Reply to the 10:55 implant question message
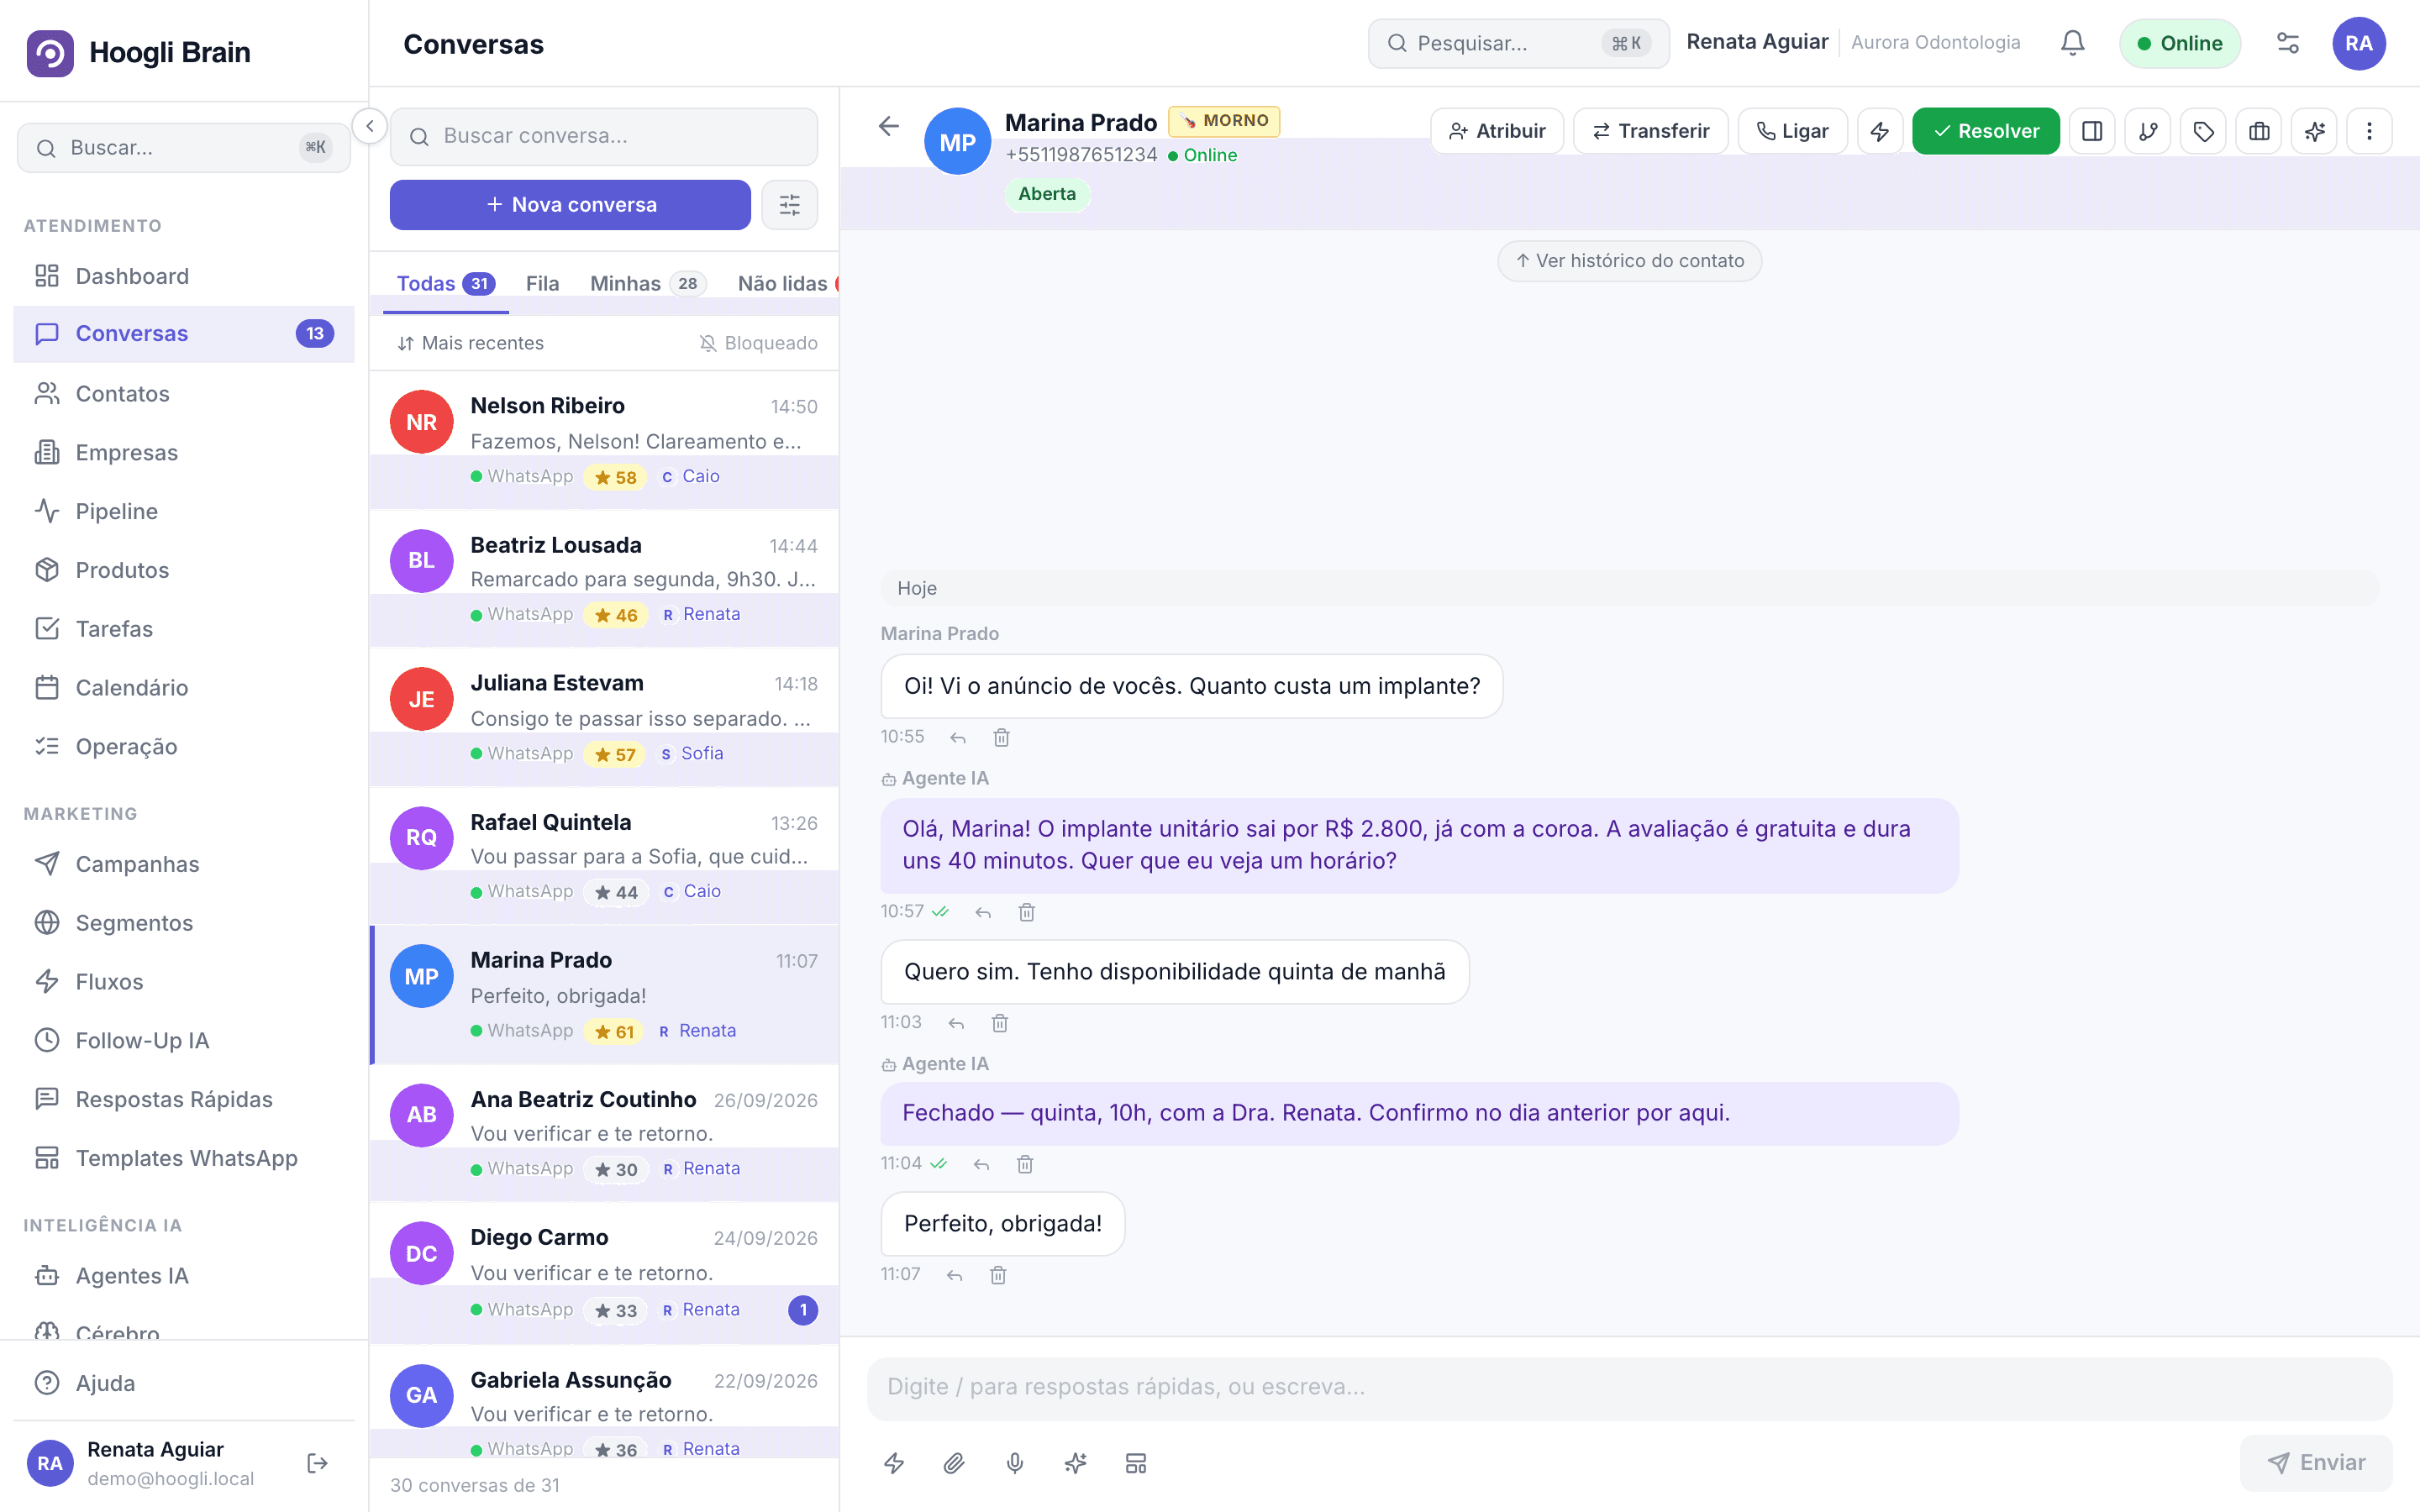 tap(958, 738)
